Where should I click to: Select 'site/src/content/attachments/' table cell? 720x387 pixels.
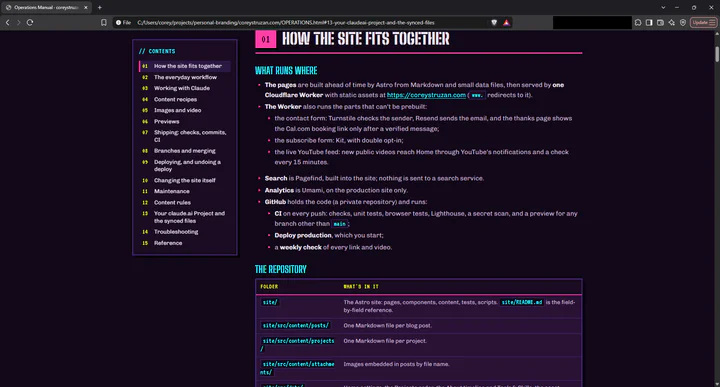point(298,368)
